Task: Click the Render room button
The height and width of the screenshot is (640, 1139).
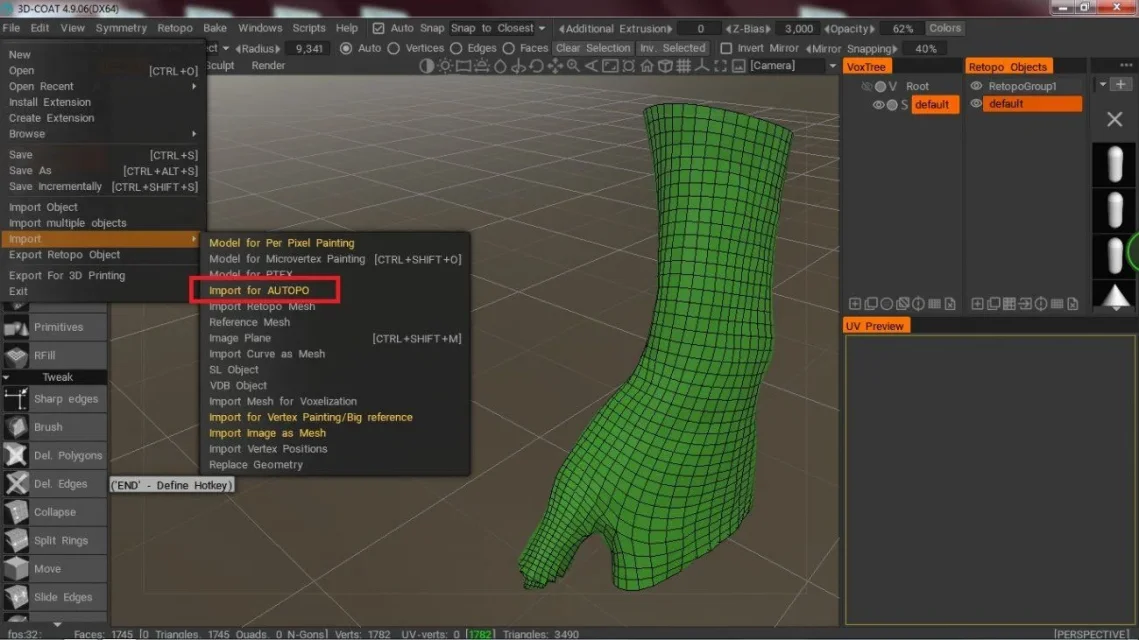Action: click(x=268, y=65)
